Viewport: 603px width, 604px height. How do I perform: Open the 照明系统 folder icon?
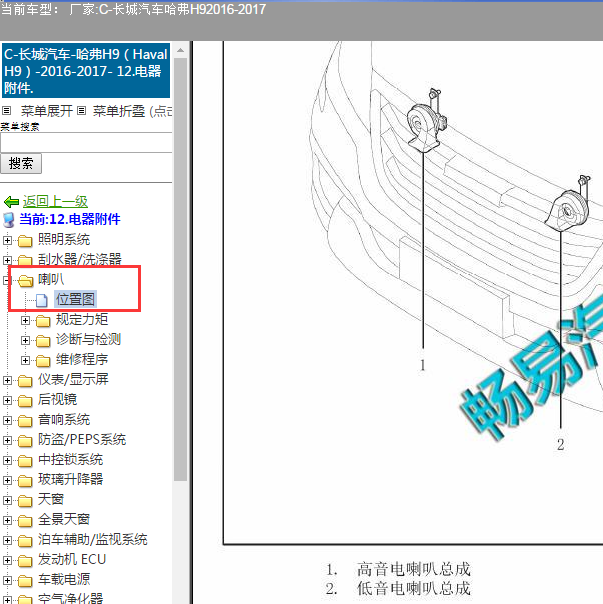point(25,241)
